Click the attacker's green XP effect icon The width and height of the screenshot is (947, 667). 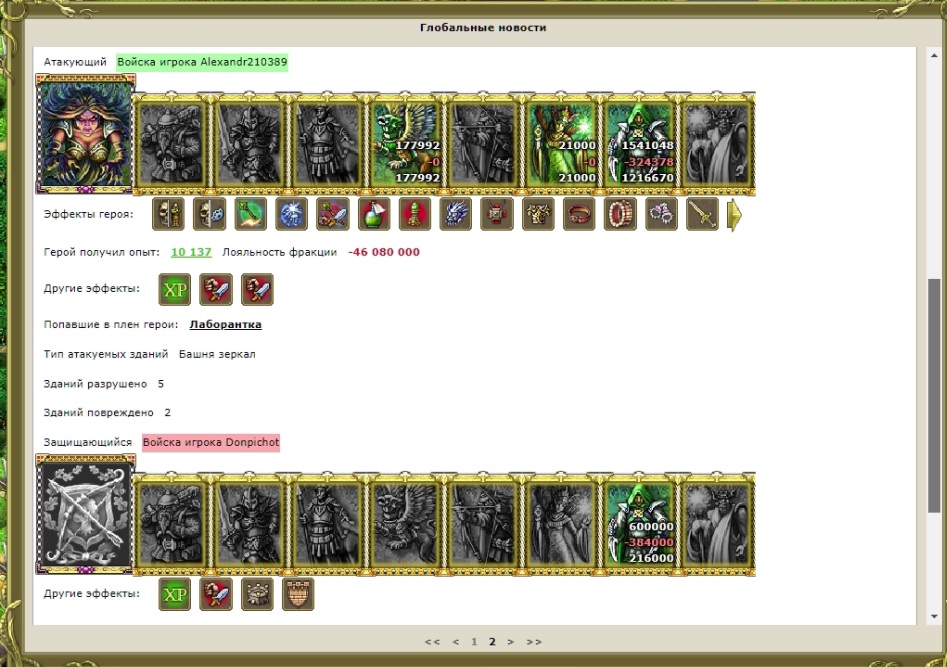(175, 289)
